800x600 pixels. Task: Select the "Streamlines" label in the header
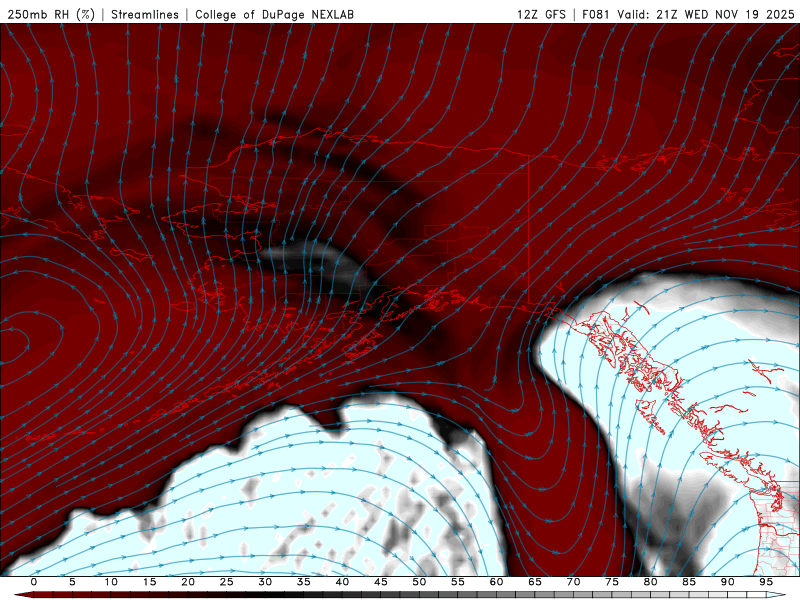(x=145, y=14)
